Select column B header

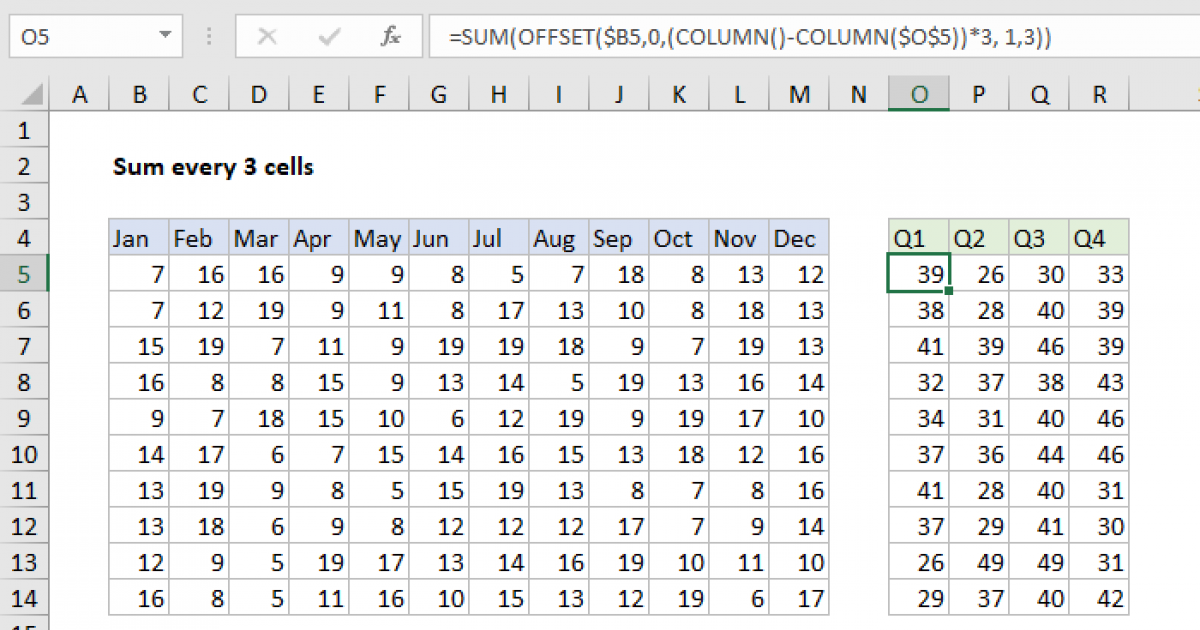coord(139,95)
